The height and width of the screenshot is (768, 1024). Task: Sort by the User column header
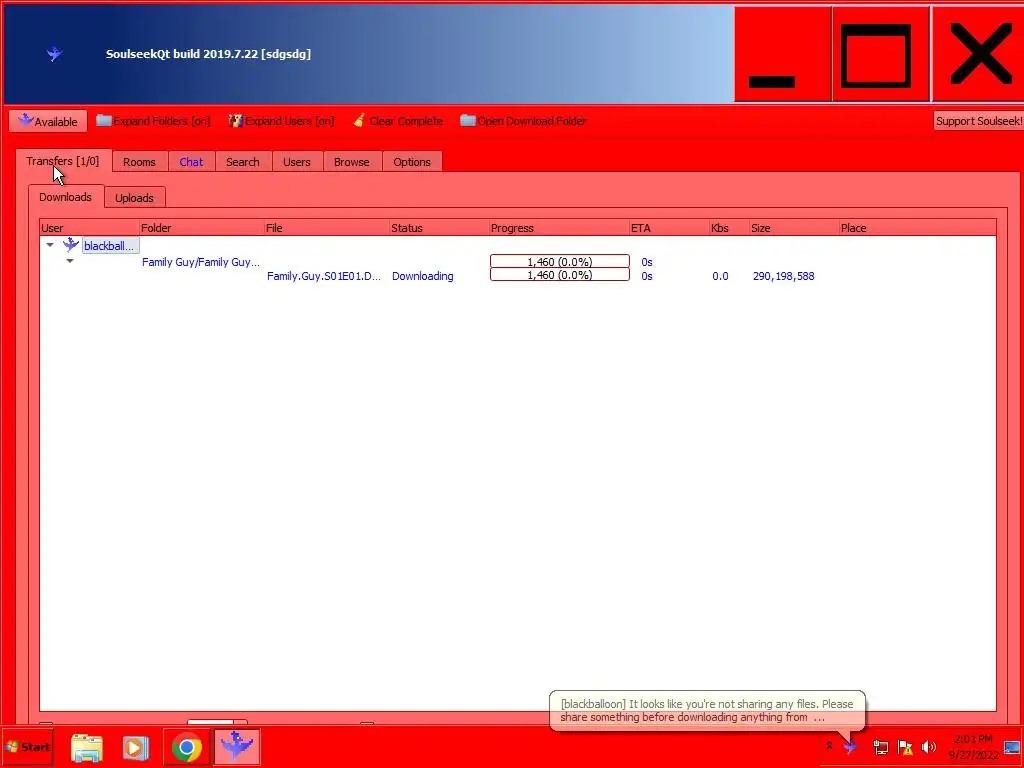tap(90, 228)
